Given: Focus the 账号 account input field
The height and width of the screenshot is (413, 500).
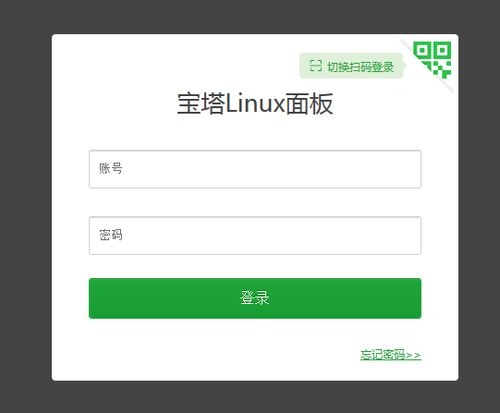Looking at the screenshot, I should (x=255, y=169).
